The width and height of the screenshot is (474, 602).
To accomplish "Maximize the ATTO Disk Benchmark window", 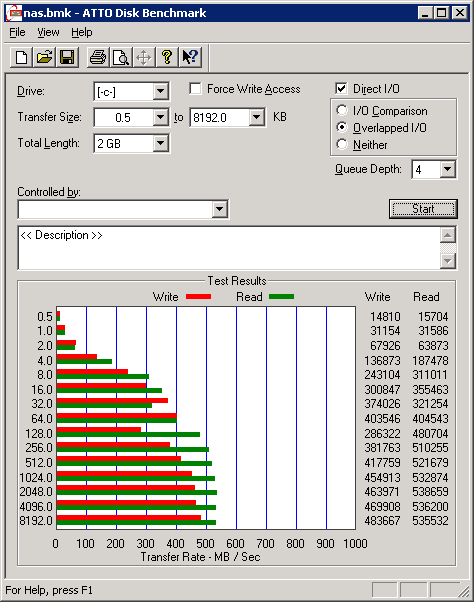I will coord(441,13).
